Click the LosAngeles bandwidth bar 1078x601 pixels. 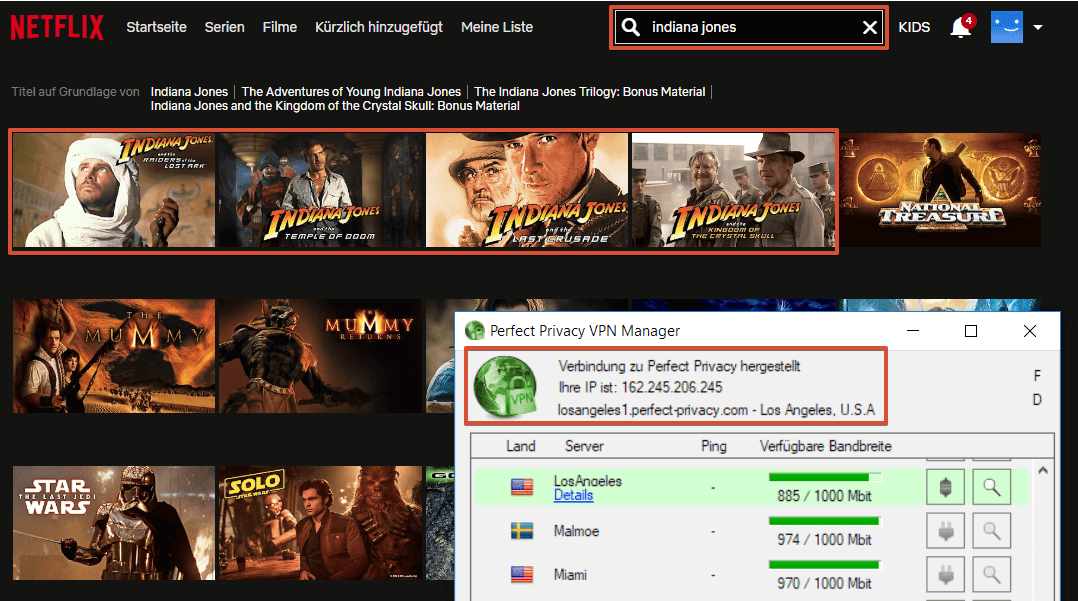(825, 477)
